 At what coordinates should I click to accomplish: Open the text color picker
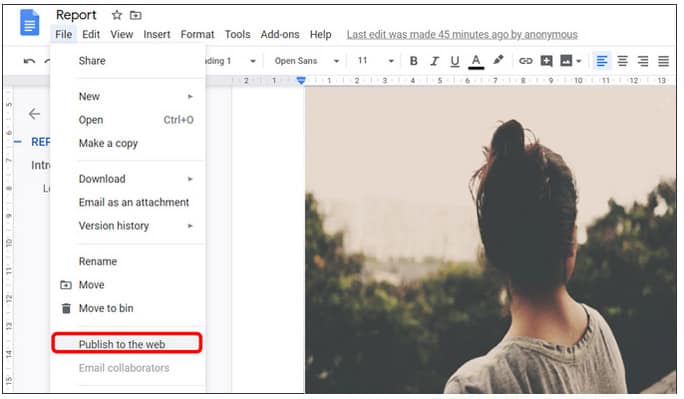coord(476,61)
